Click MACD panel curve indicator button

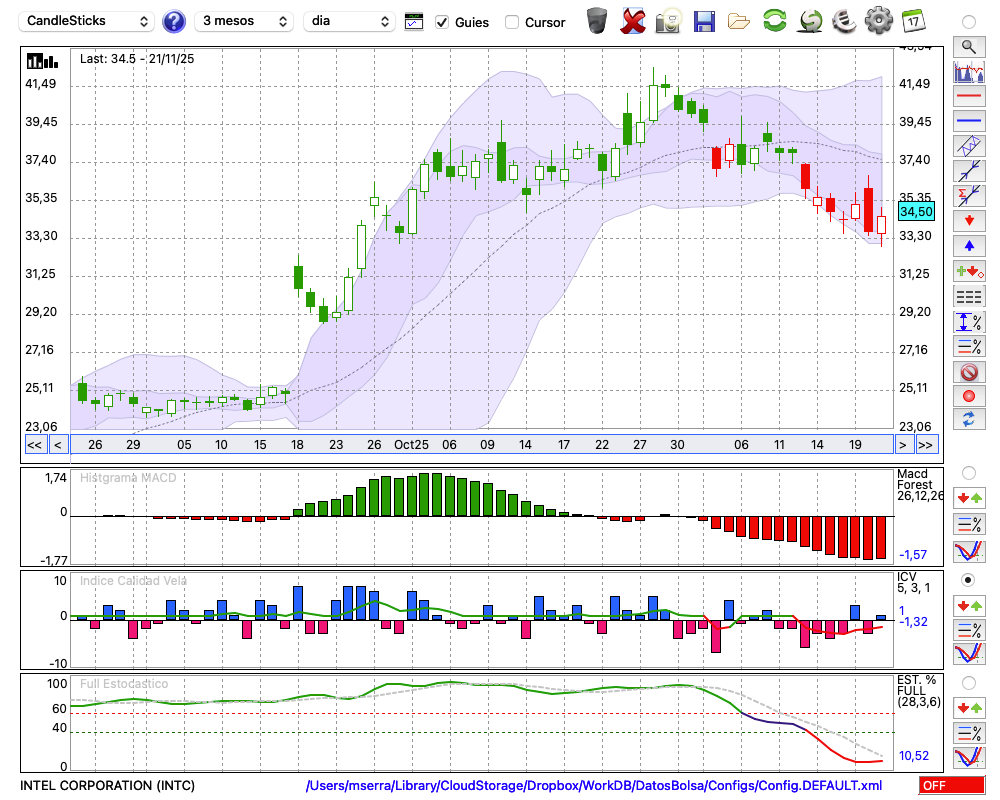click(969, 551)
